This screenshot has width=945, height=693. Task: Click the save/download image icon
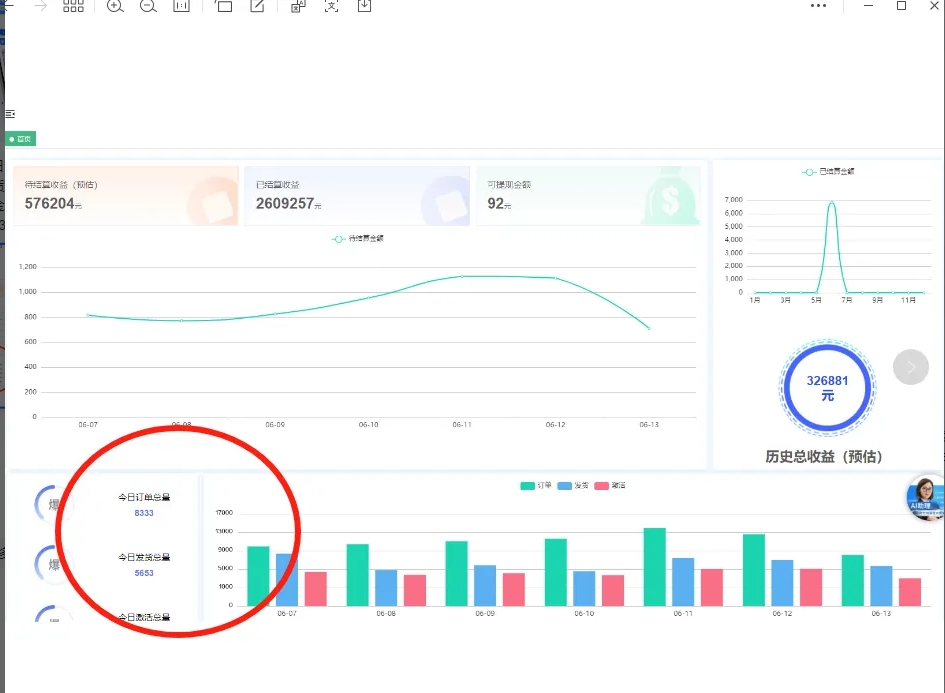click(x=365, y=6)
